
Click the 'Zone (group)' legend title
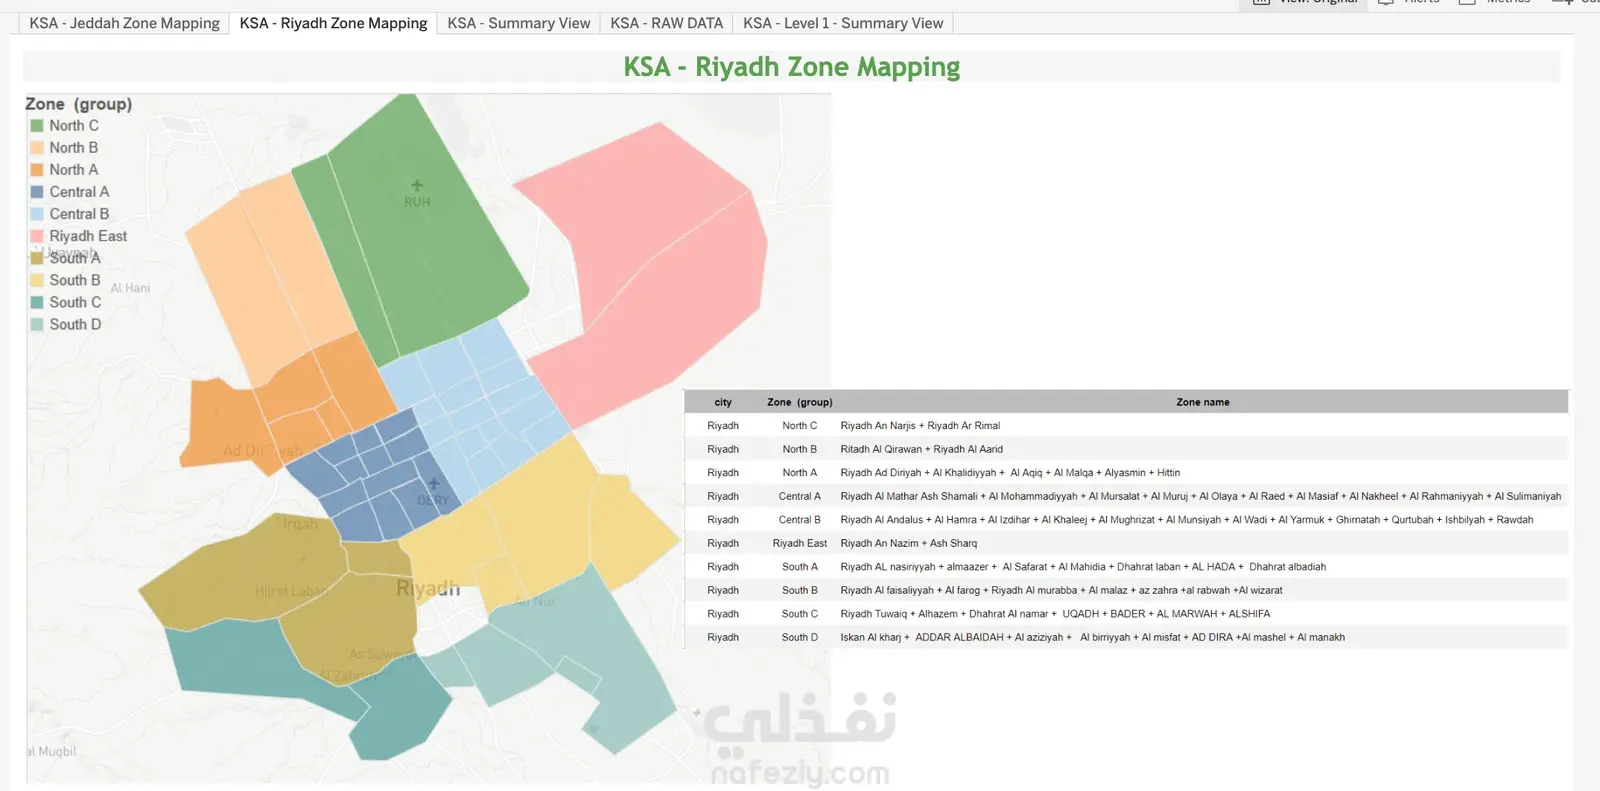pos(78,104)
